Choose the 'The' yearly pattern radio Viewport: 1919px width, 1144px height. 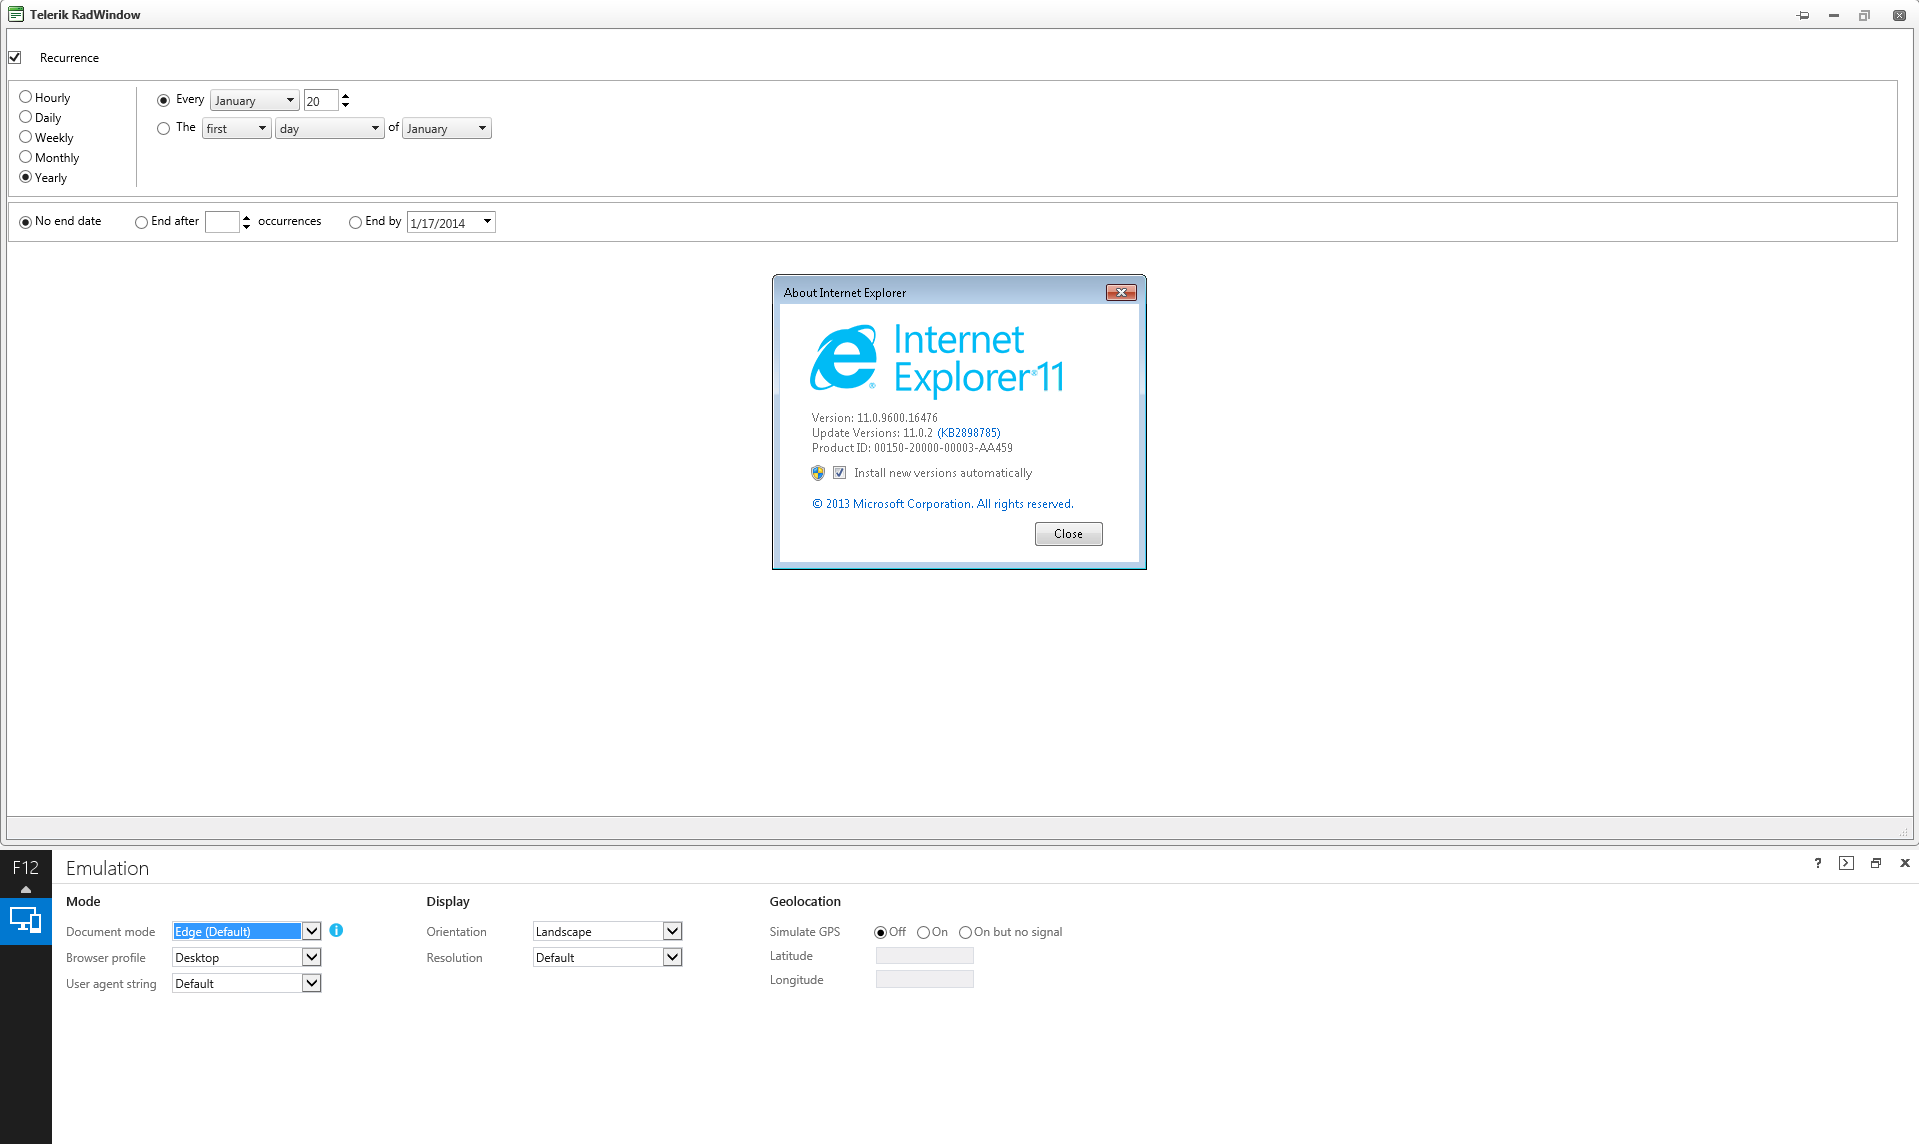pos(163,128)
